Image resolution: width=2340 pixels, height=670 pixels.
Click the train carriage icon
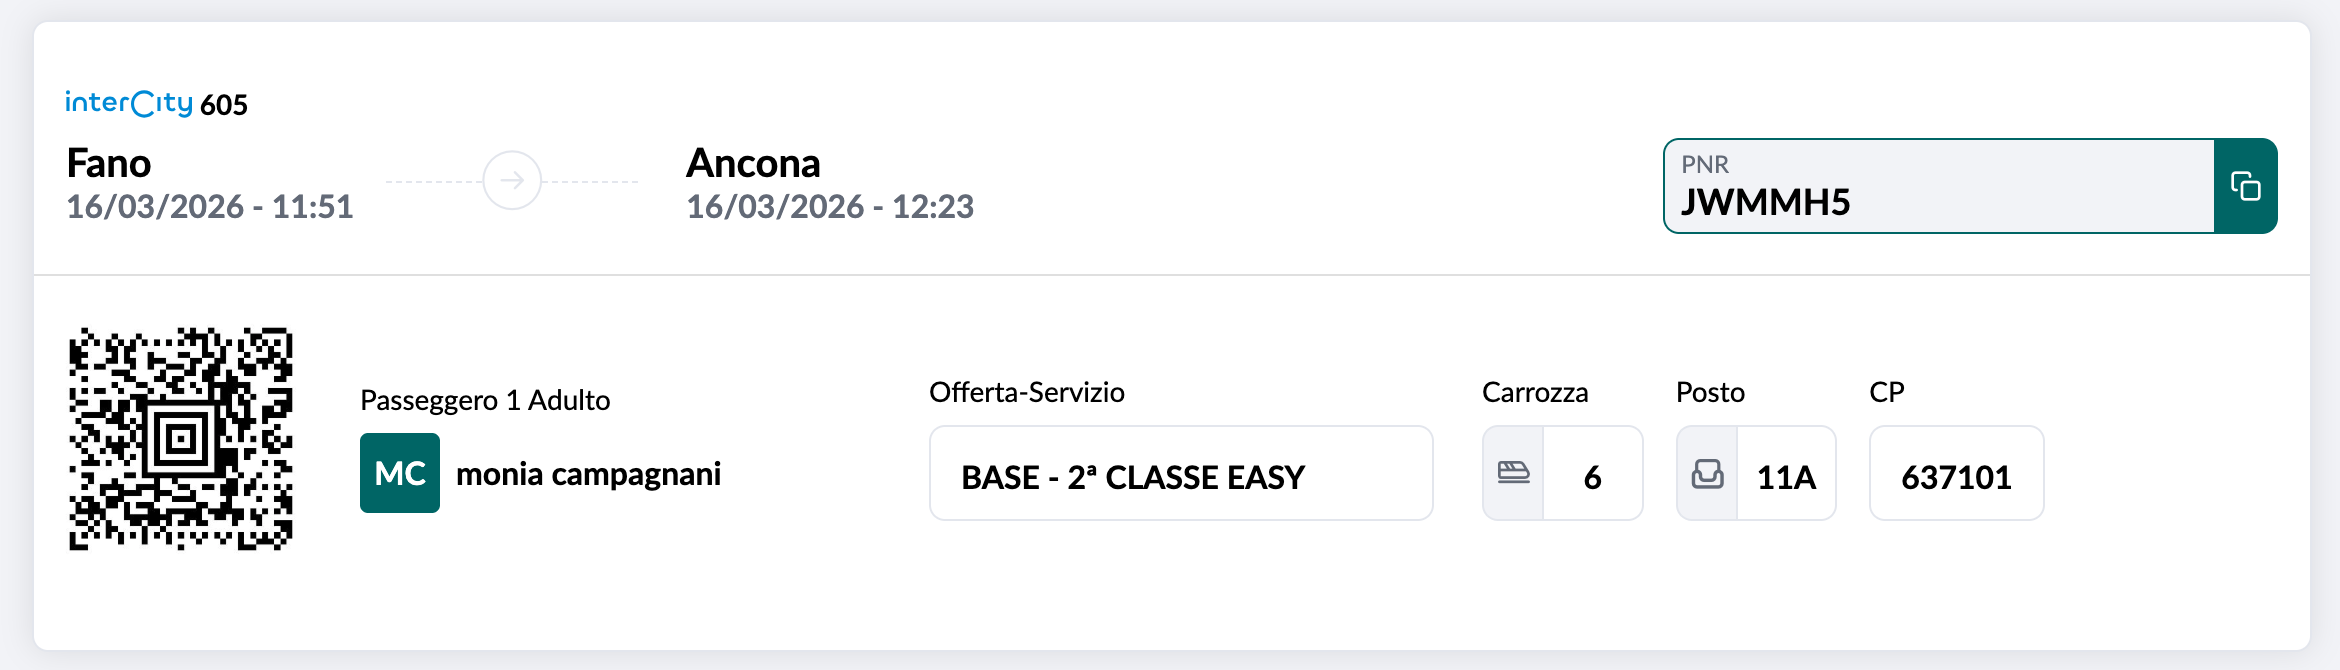[1513, 473]
